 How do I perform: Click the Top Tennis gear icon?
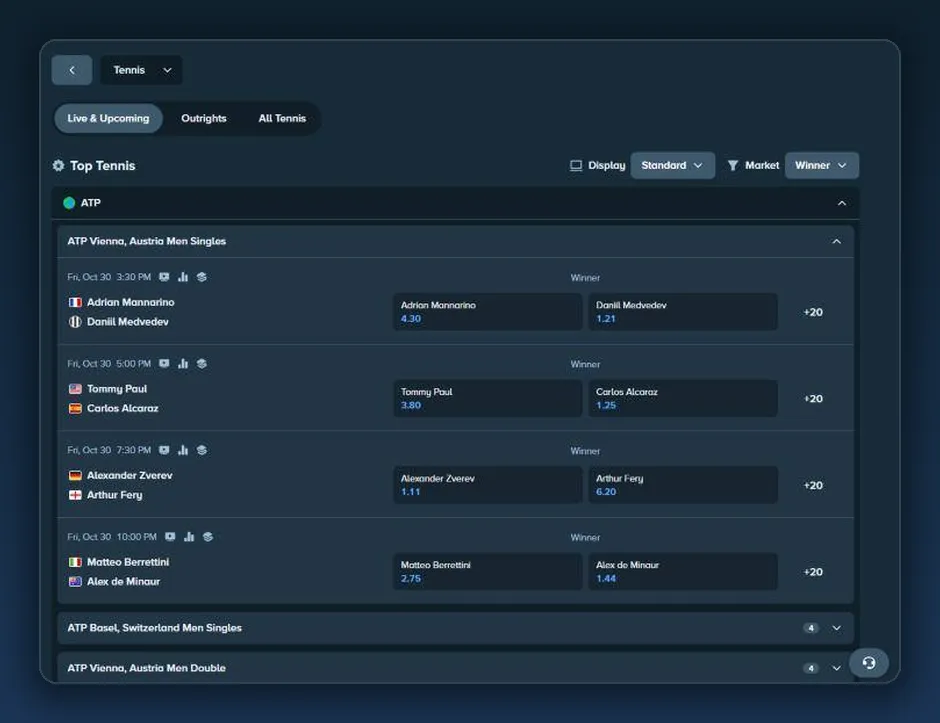coord(59,165)
